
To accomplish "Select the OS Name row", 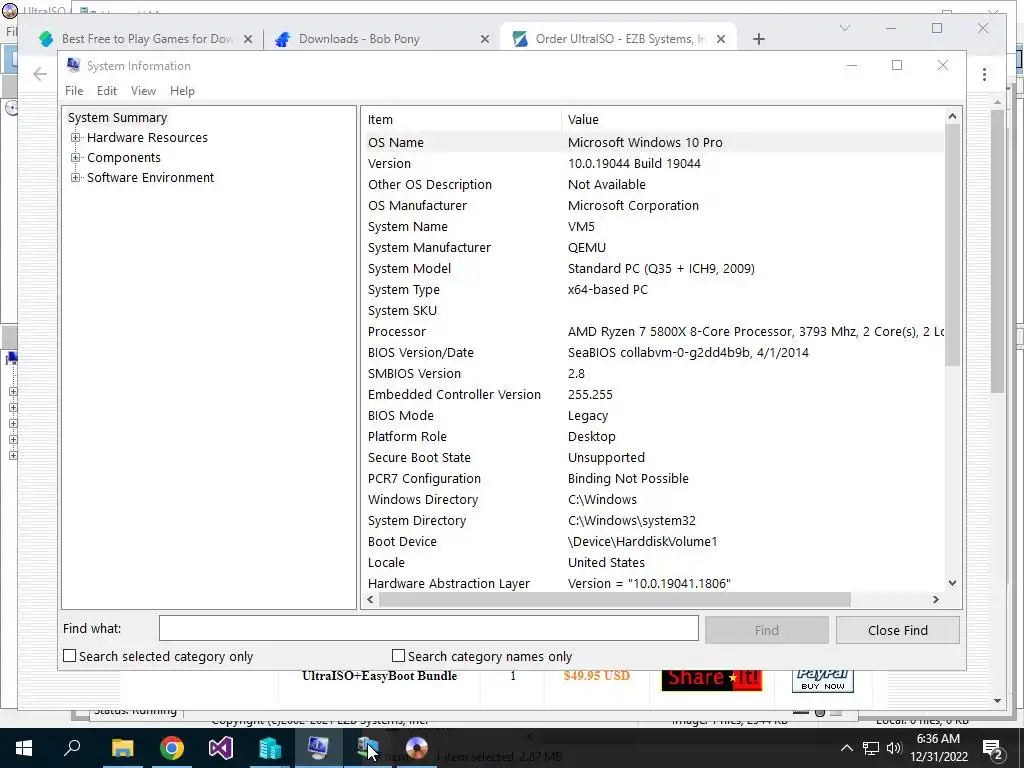I will 655,142.
